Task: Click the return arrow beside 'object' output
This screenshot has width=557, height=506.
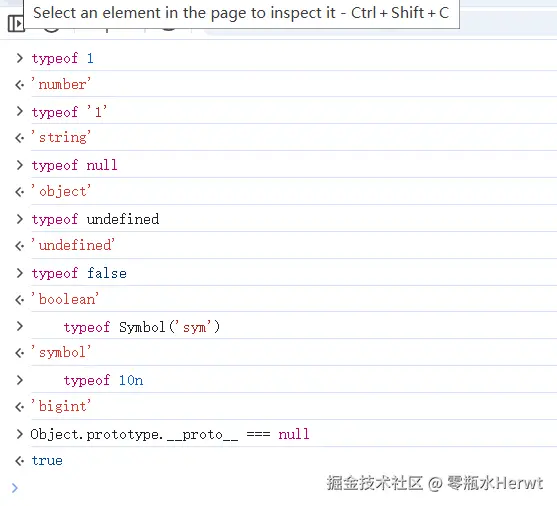Action: (x=20, y=192)
